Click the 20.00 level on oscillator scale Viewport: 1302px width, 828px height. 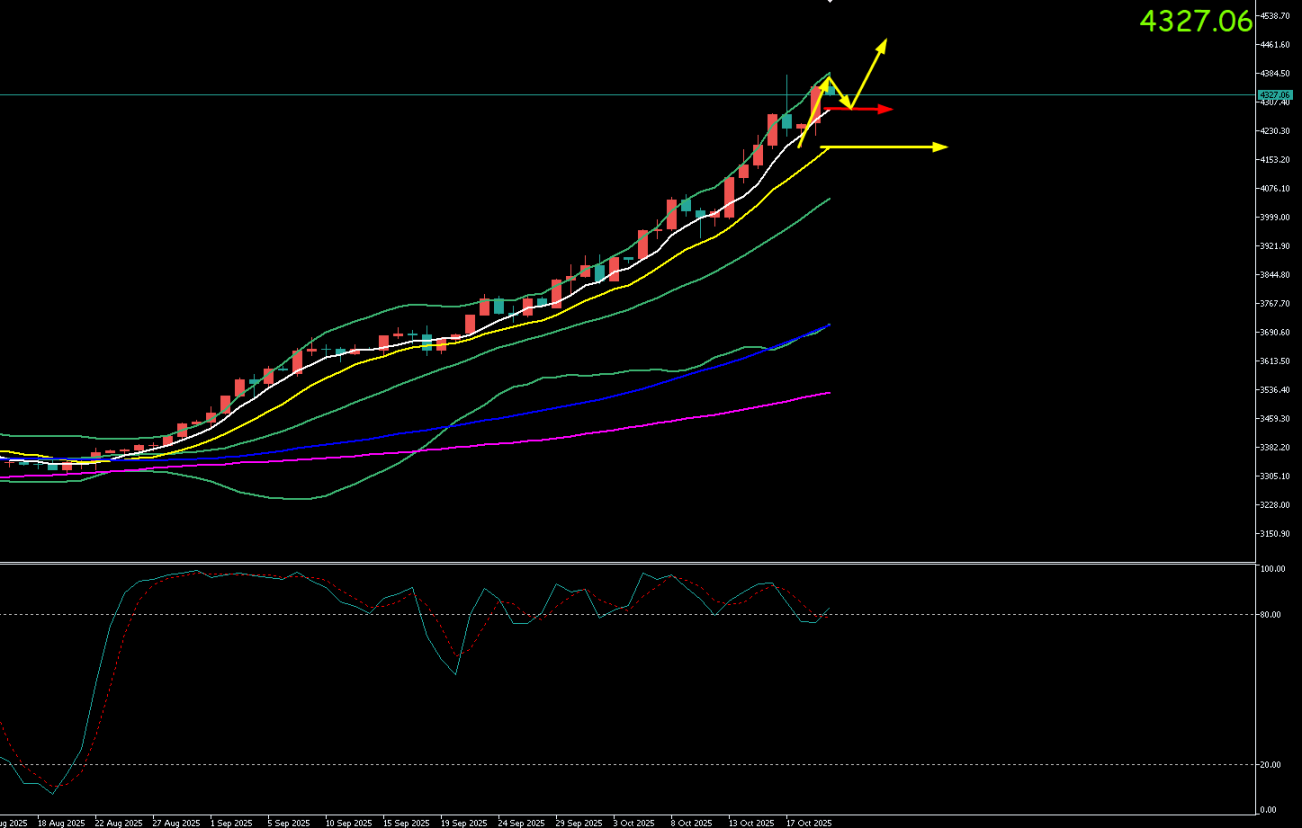click(1270, 765)
